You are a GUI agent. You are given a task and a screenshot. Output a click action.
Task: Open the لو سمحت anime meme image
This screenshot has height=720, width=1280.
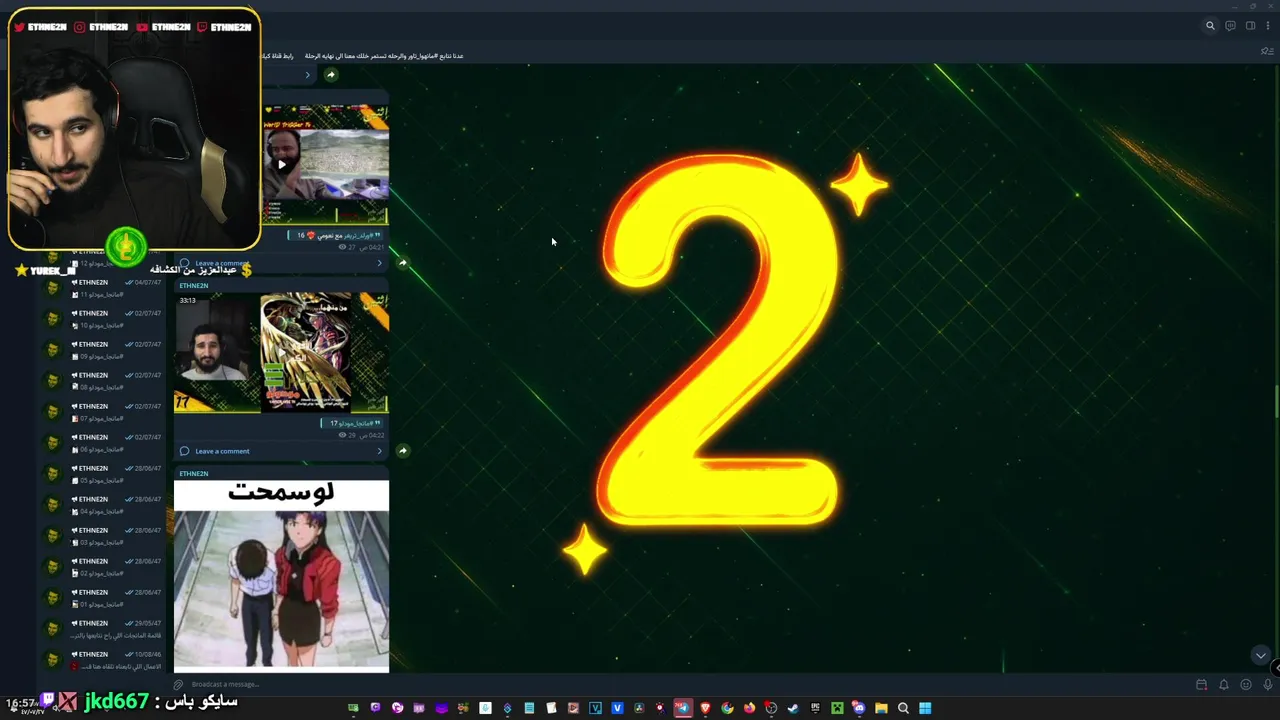click(281, 575)
